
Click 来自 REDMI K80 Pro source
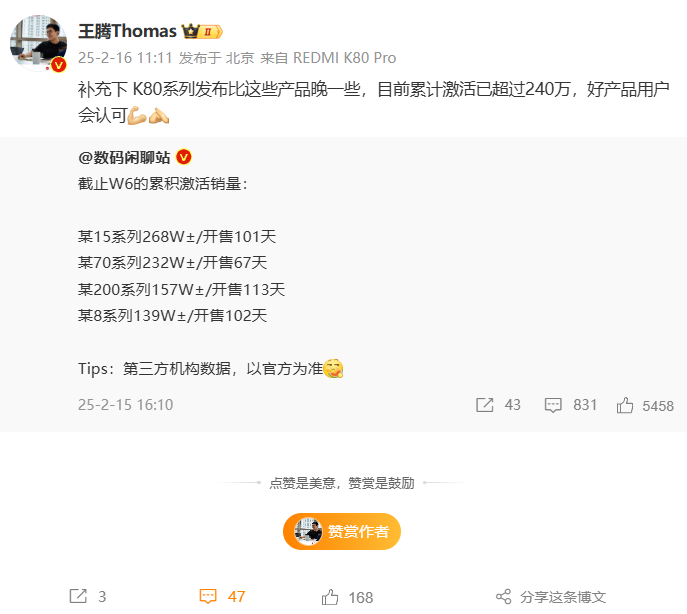coord(328,58)
